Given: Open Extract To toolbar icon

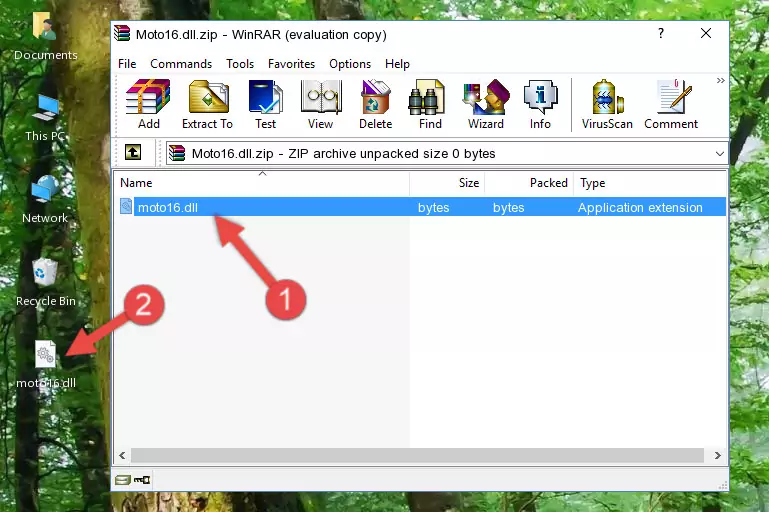Looking at the screenshot, I should click(207, 104).
